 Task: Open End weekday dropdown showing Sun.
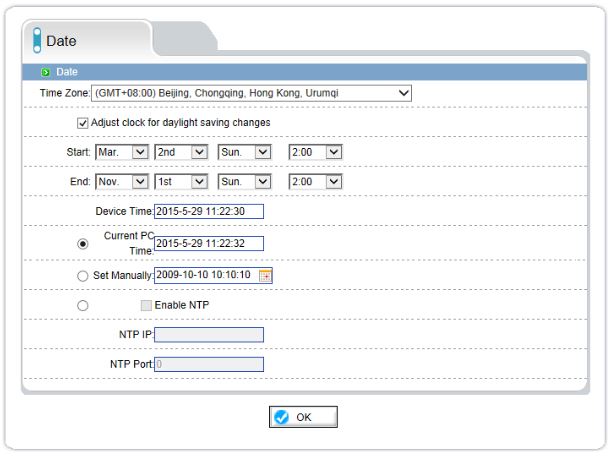coord(244,182)
